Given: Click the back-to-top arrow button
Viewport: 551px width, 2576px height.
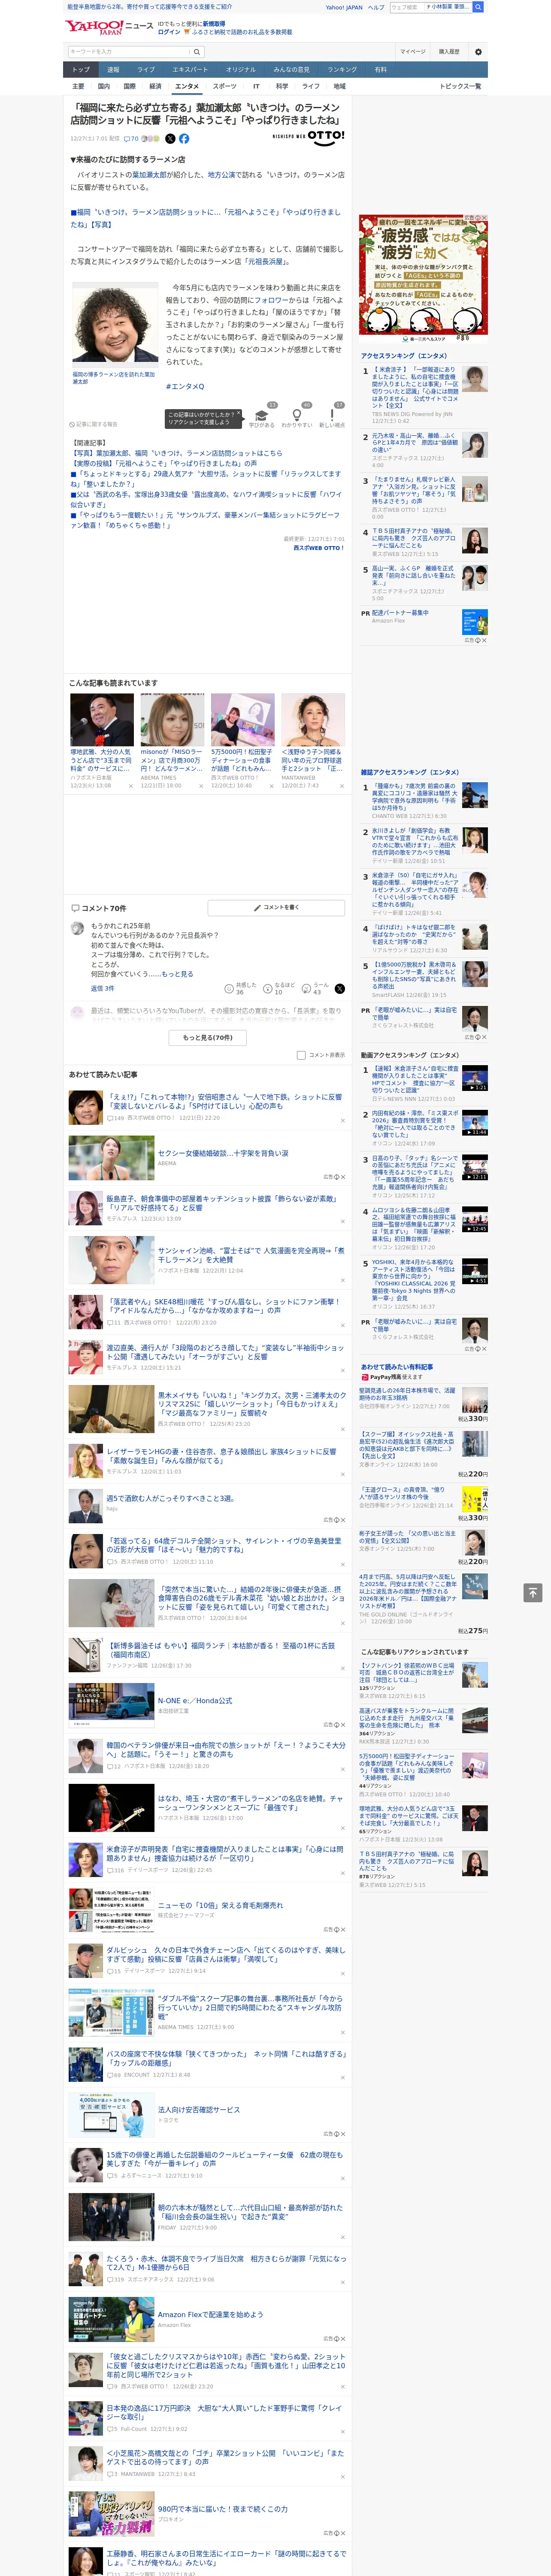Looking at the screenshot, I should point(533,1592).
